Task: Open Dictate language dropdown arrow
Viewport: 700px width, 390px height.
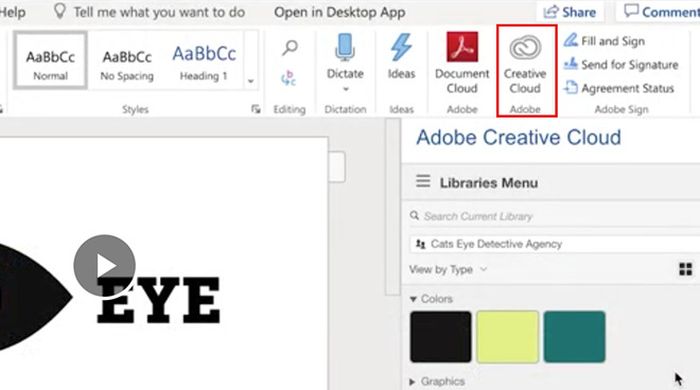Action: click(346, 89)
